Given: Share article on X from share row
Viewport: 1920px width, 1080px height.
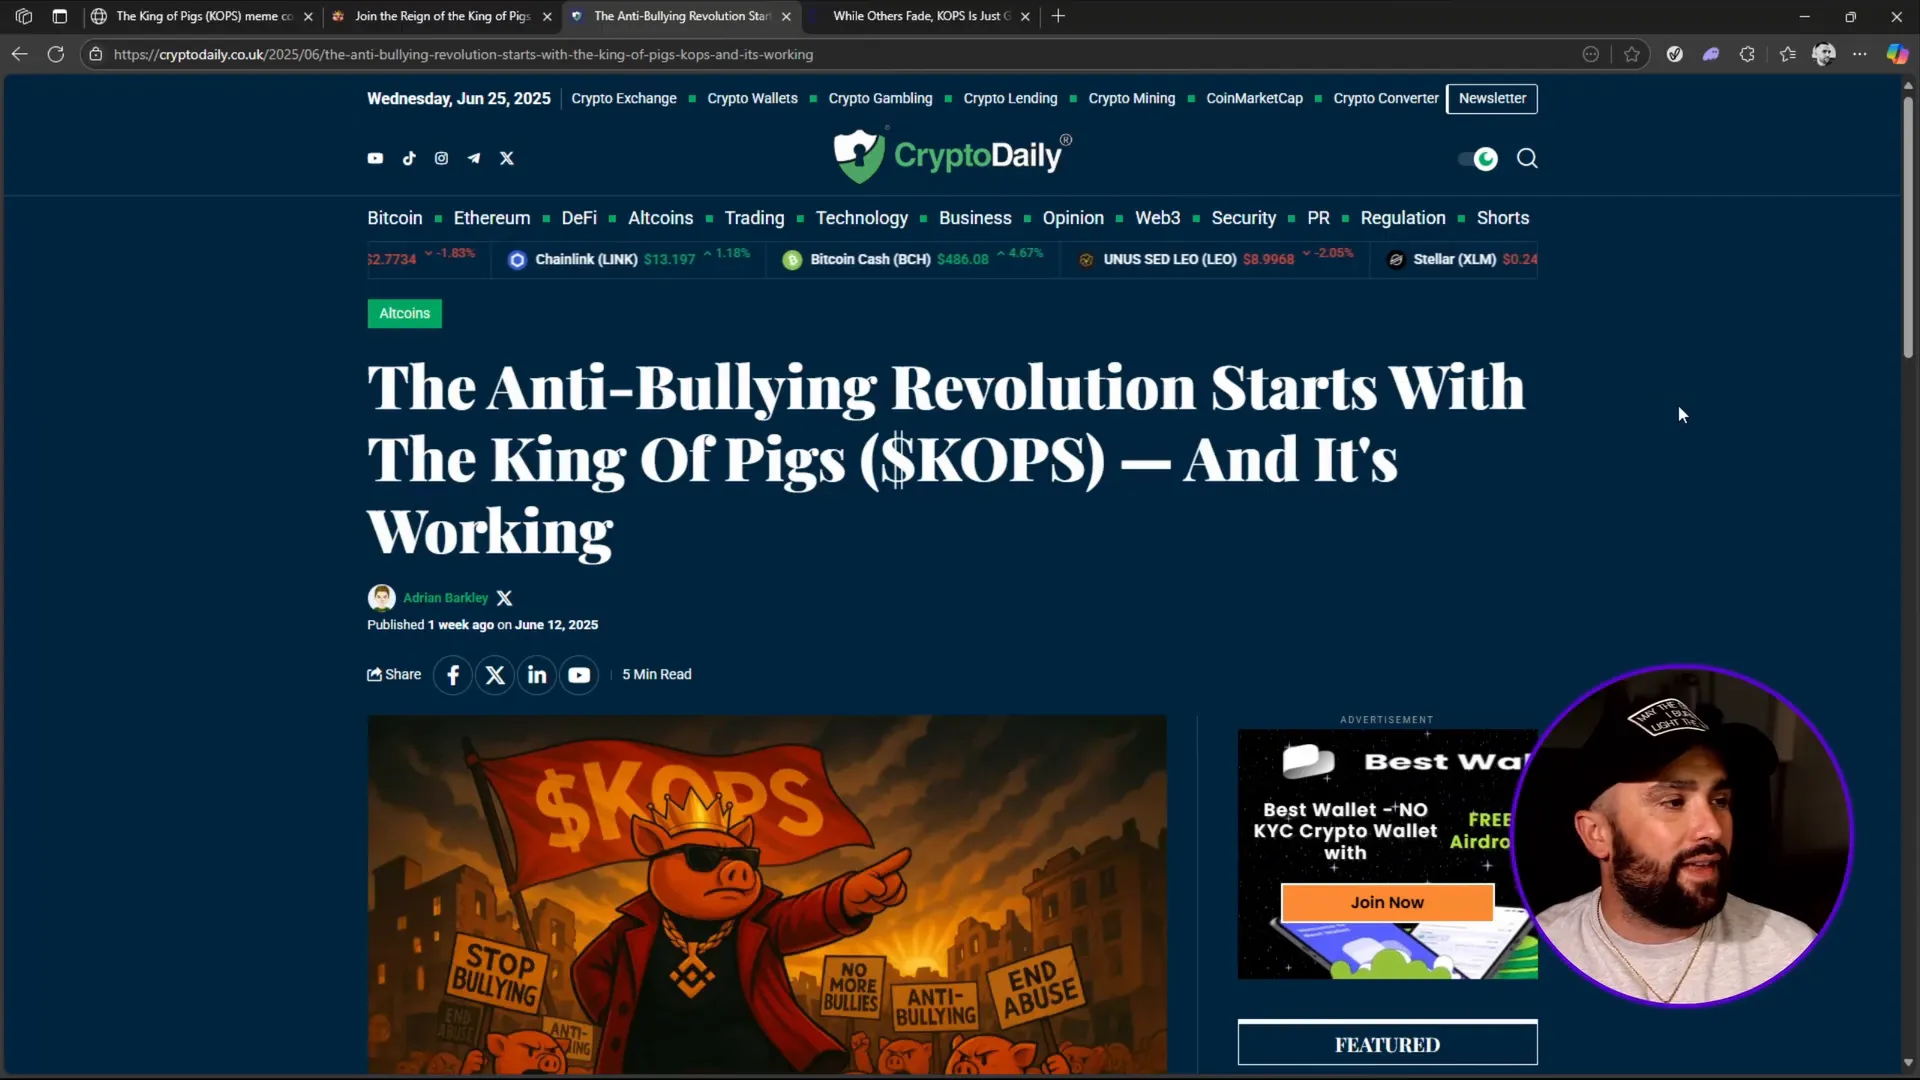Looking at the screenshot, I should 495,675.
